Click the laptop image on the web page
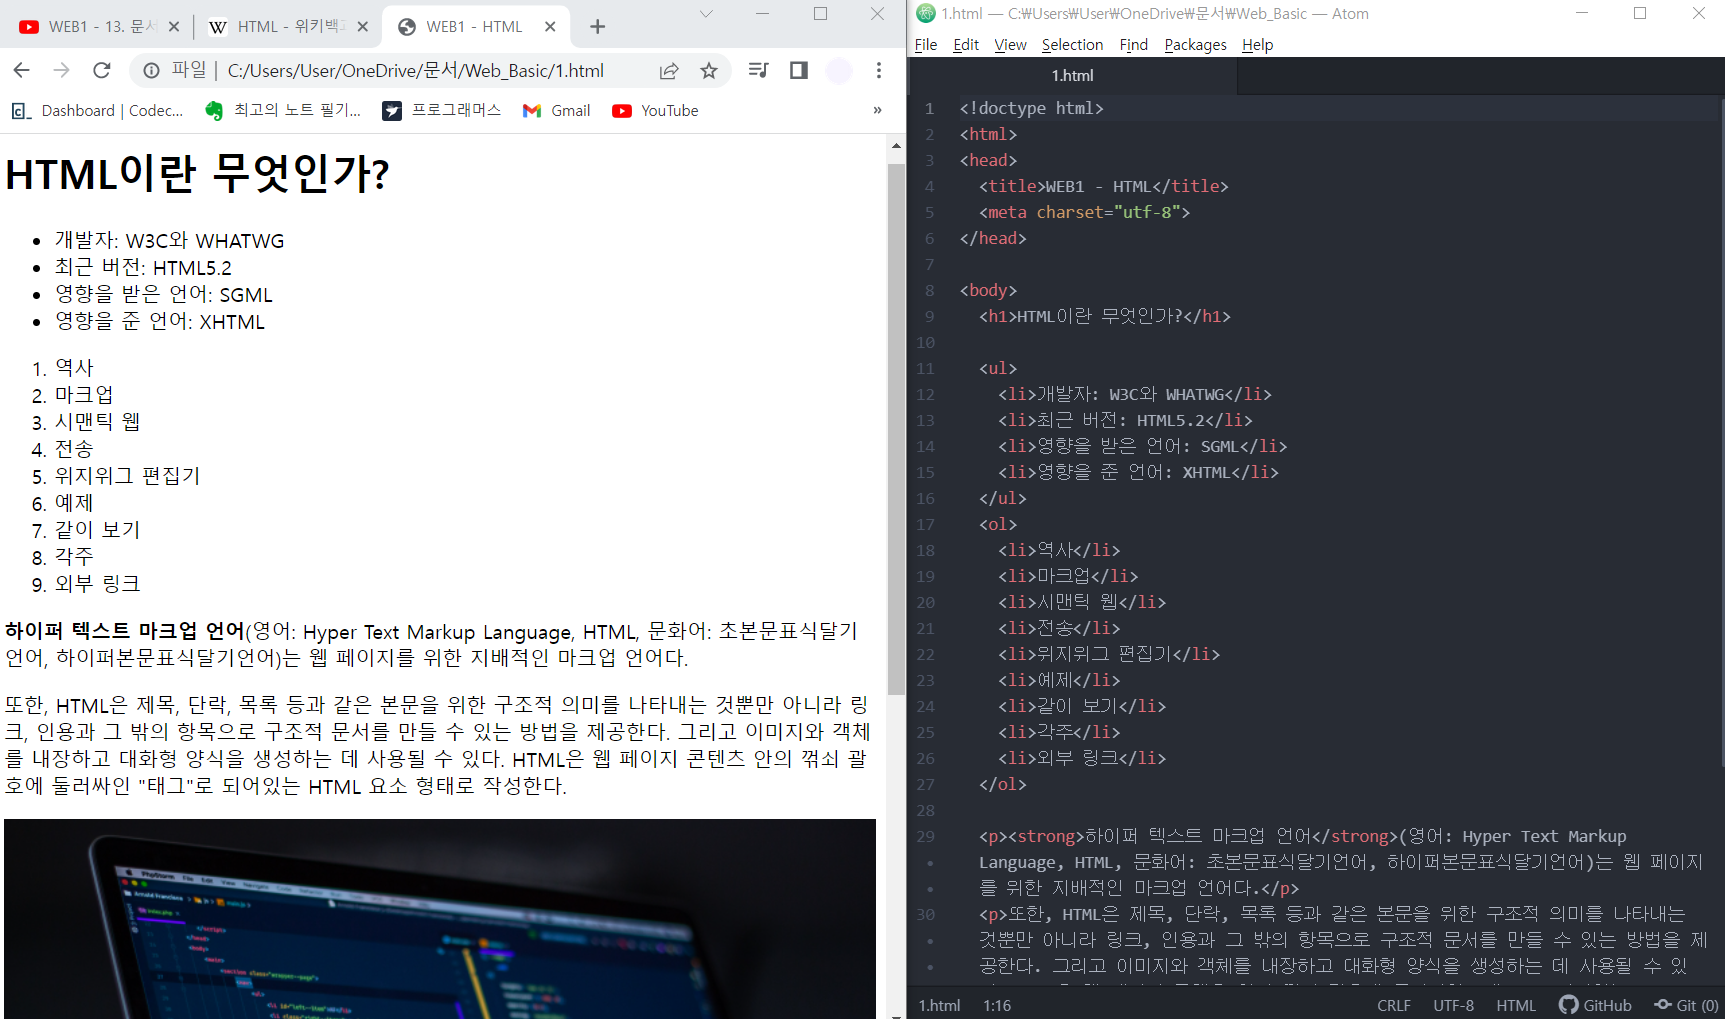The image size is (1725, 1019). pos(440,918)
